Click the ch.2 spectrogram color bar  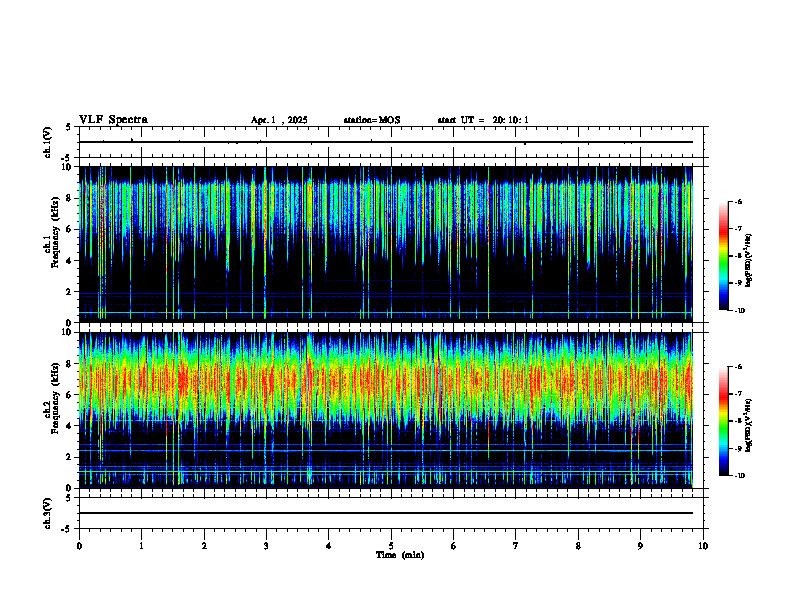click(x=723, y=421)
